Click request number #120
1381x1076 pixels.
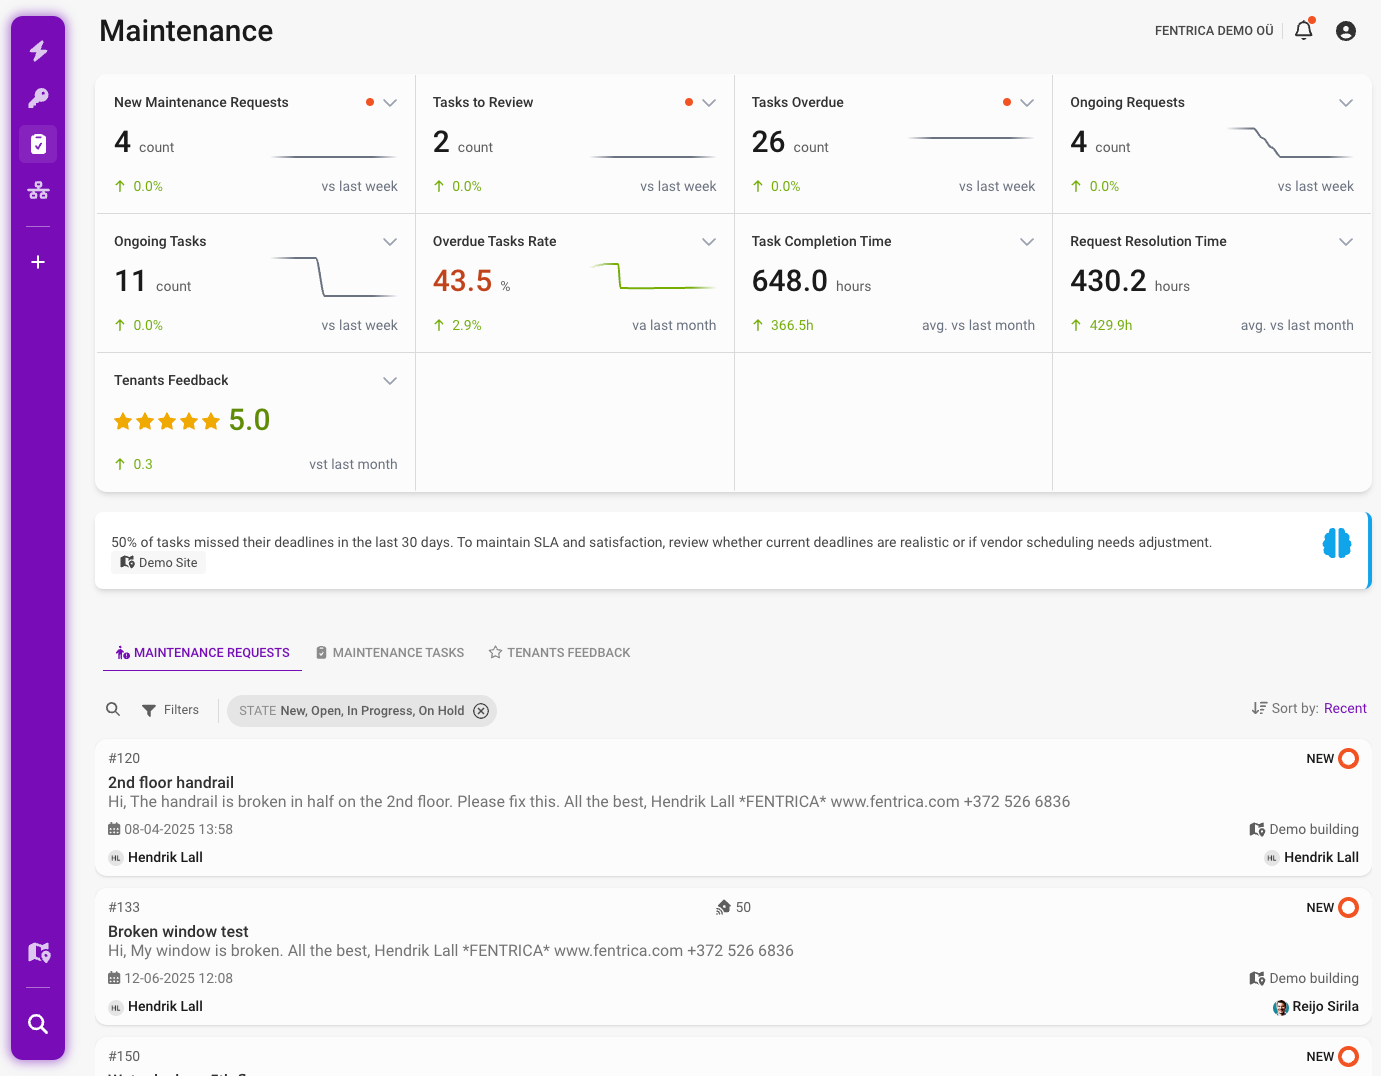coord(124,758)
